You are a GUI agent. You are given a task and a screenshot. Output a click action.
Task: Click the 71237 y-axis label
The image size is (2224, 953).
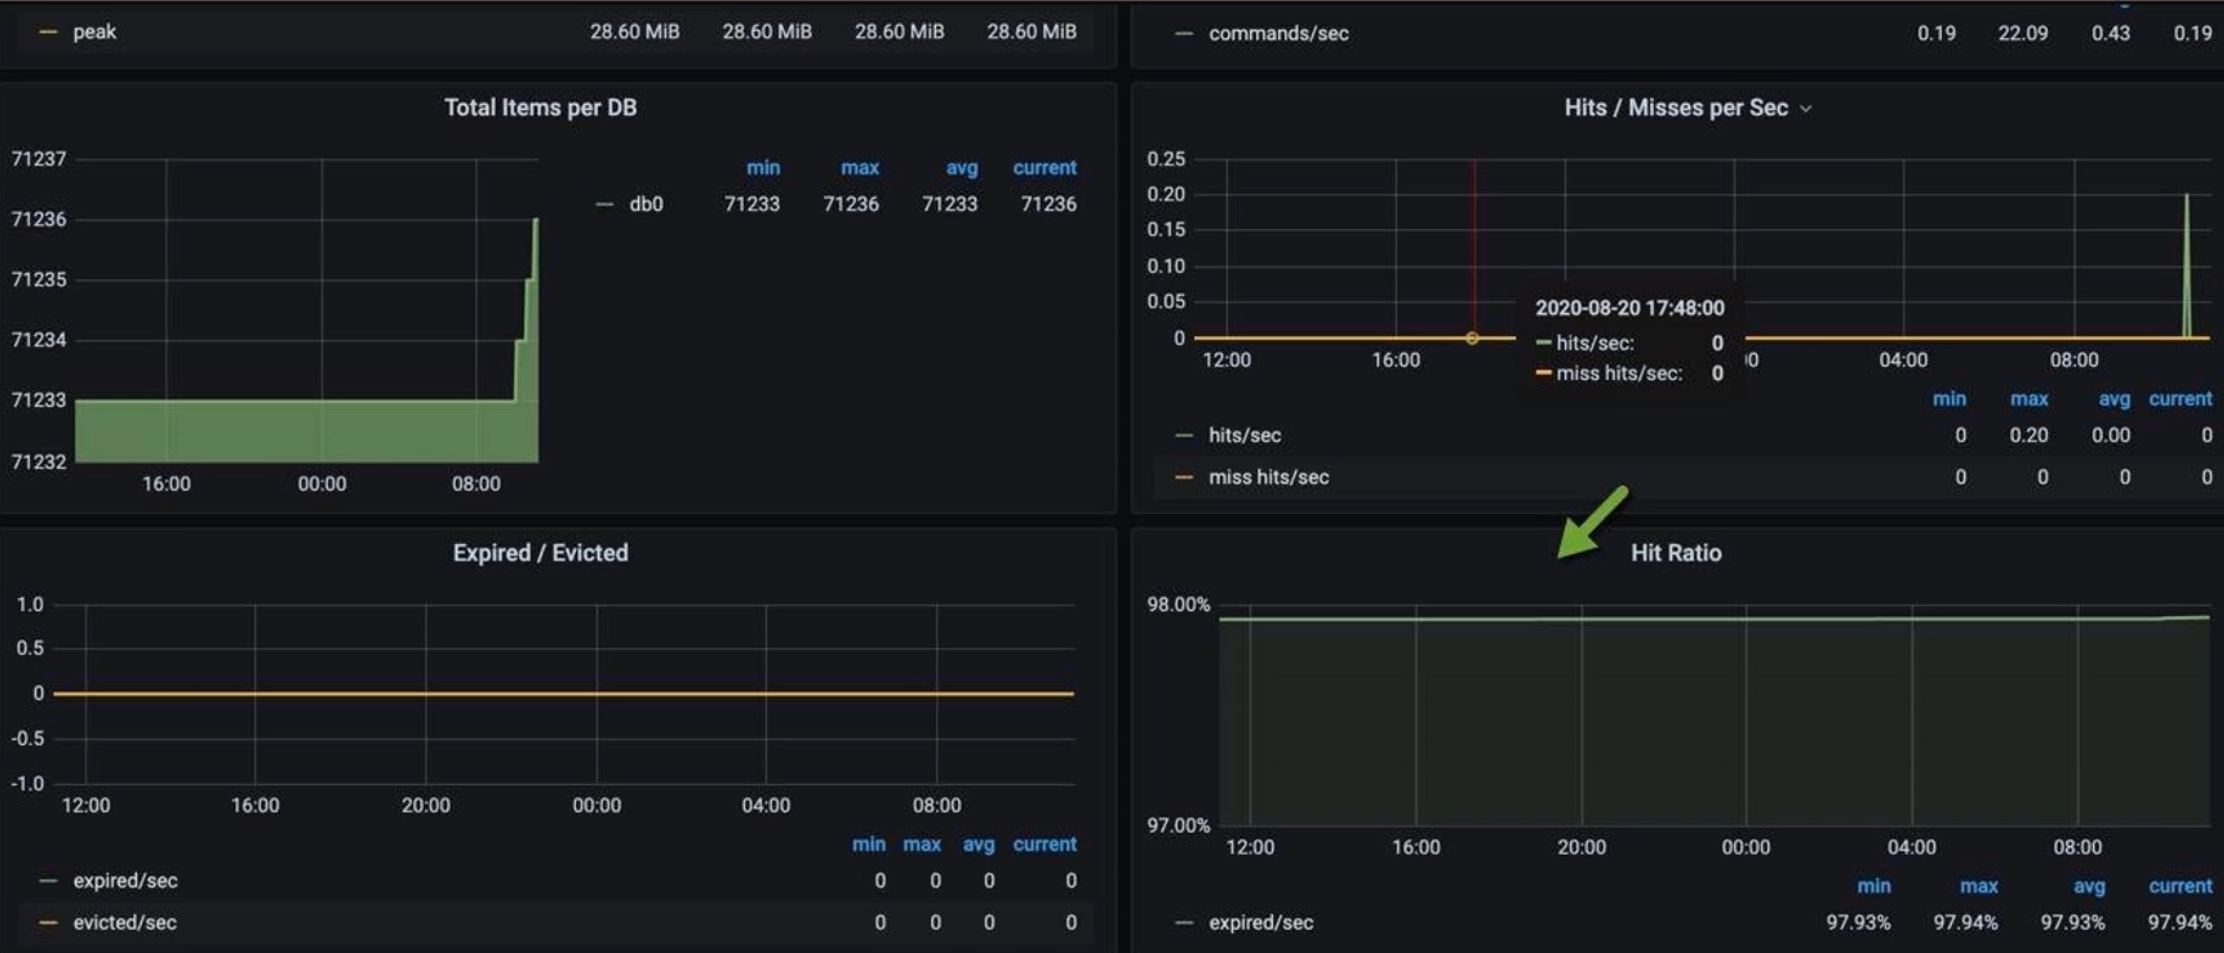tap(39, 159)
